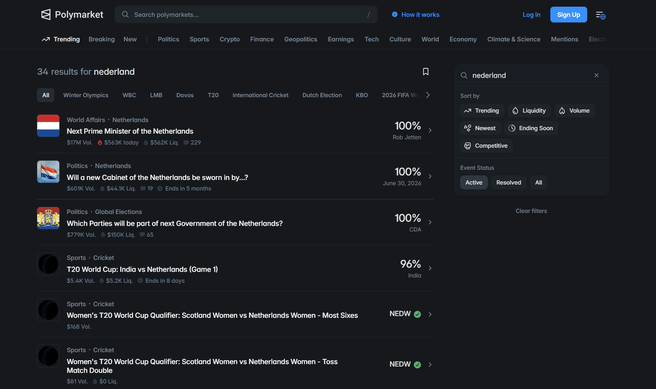Filter by Winter Olympics chip

86,95
